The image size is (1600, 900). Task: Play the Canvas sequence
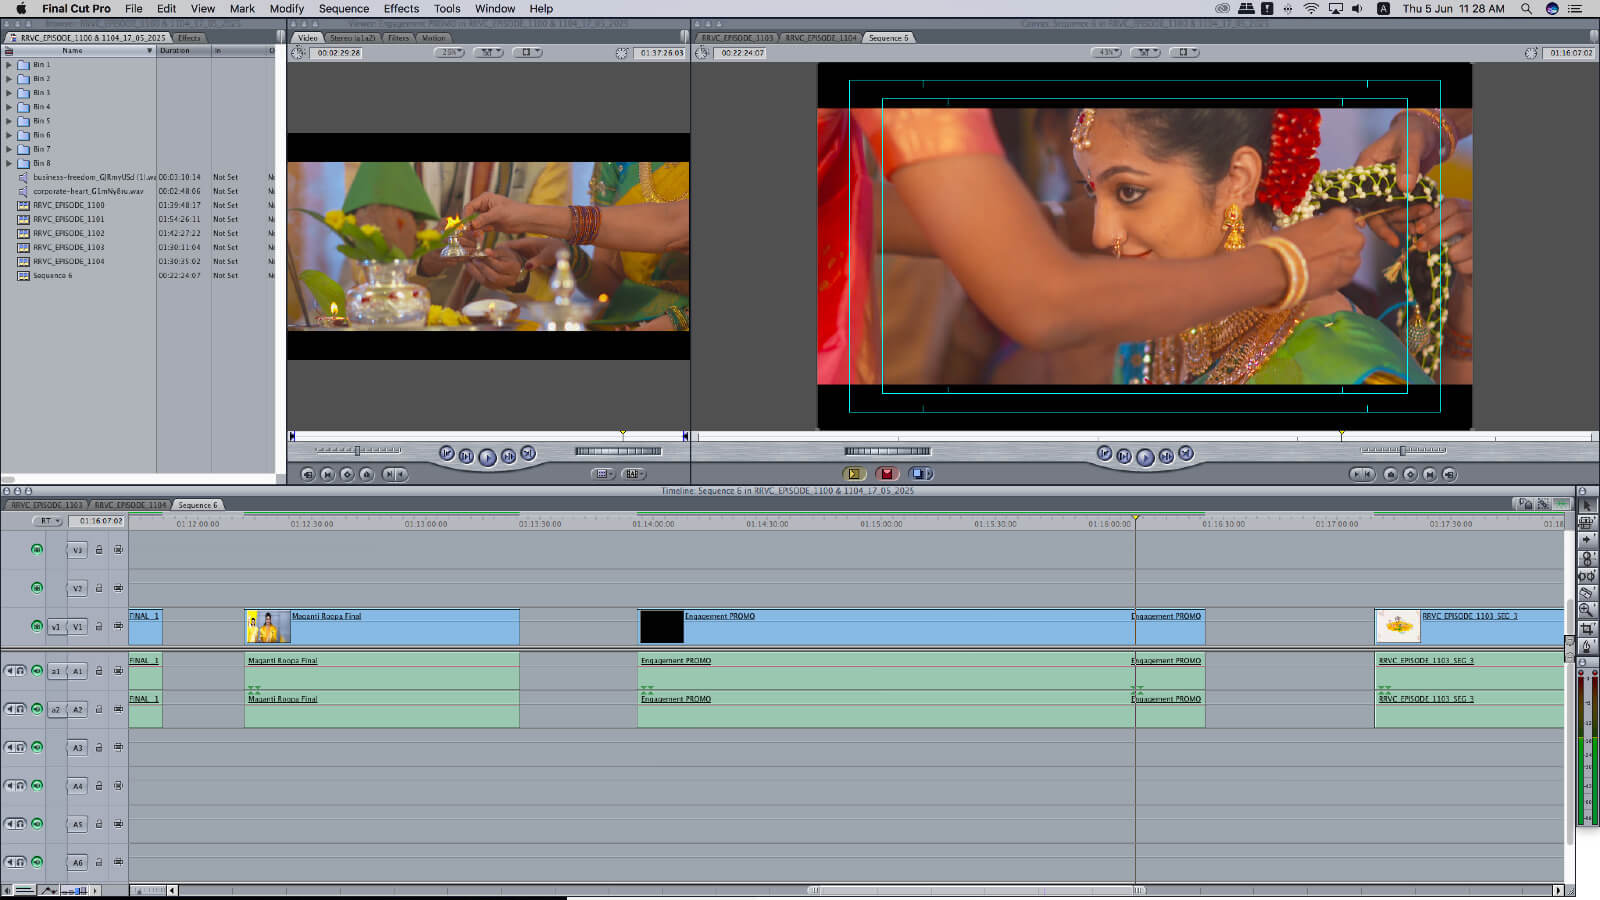[1145, 457]
